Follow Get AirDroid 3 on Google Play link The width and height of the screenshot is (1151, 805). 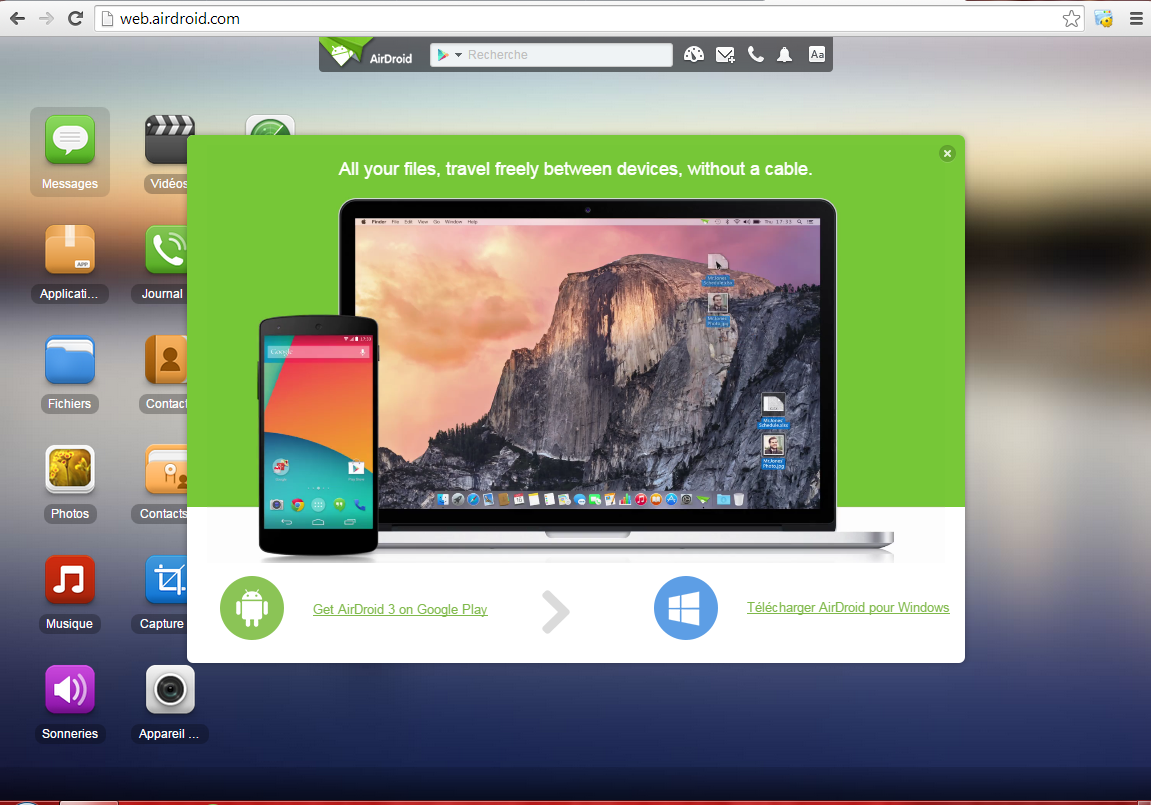point(400,609)
